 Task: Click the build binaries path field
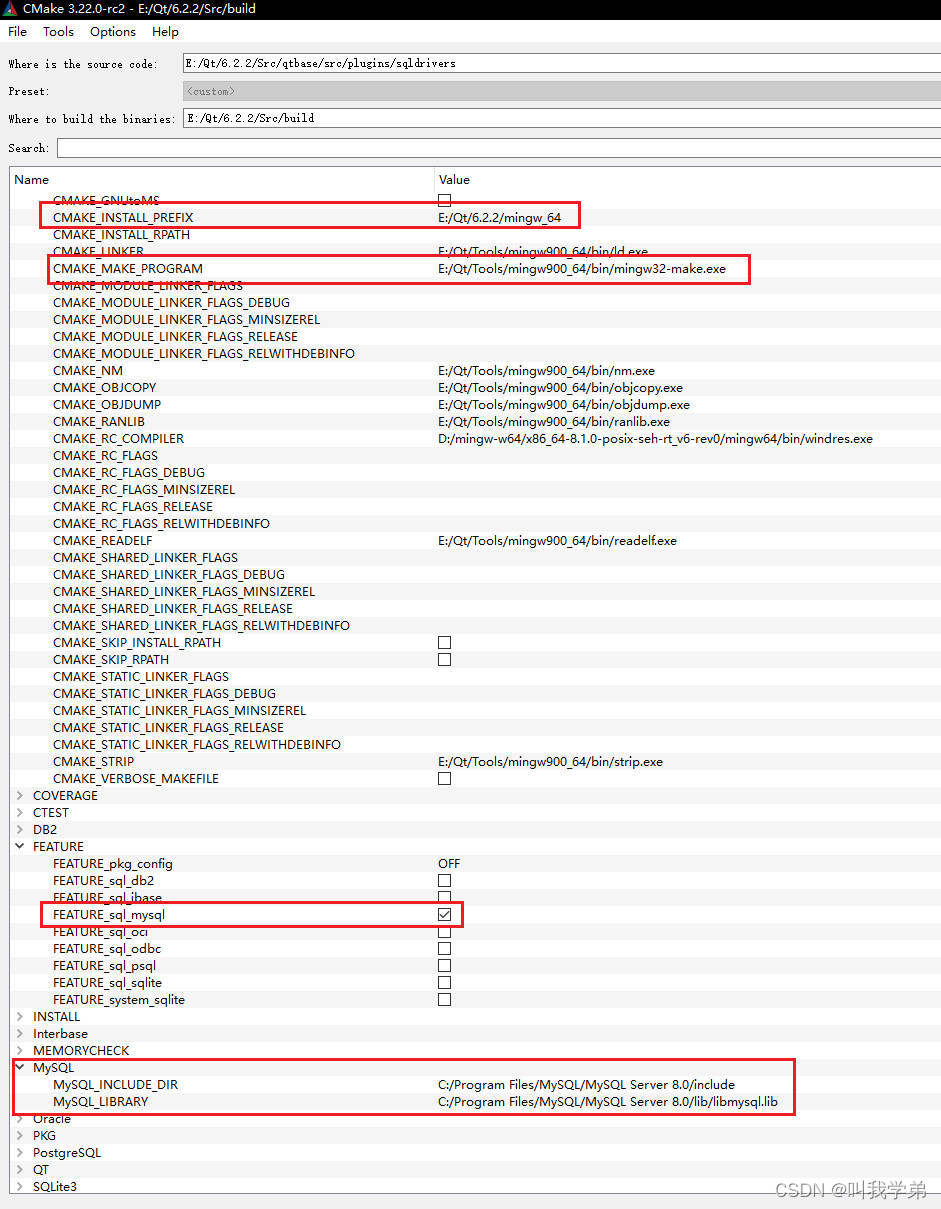click(x=562, y=118)
